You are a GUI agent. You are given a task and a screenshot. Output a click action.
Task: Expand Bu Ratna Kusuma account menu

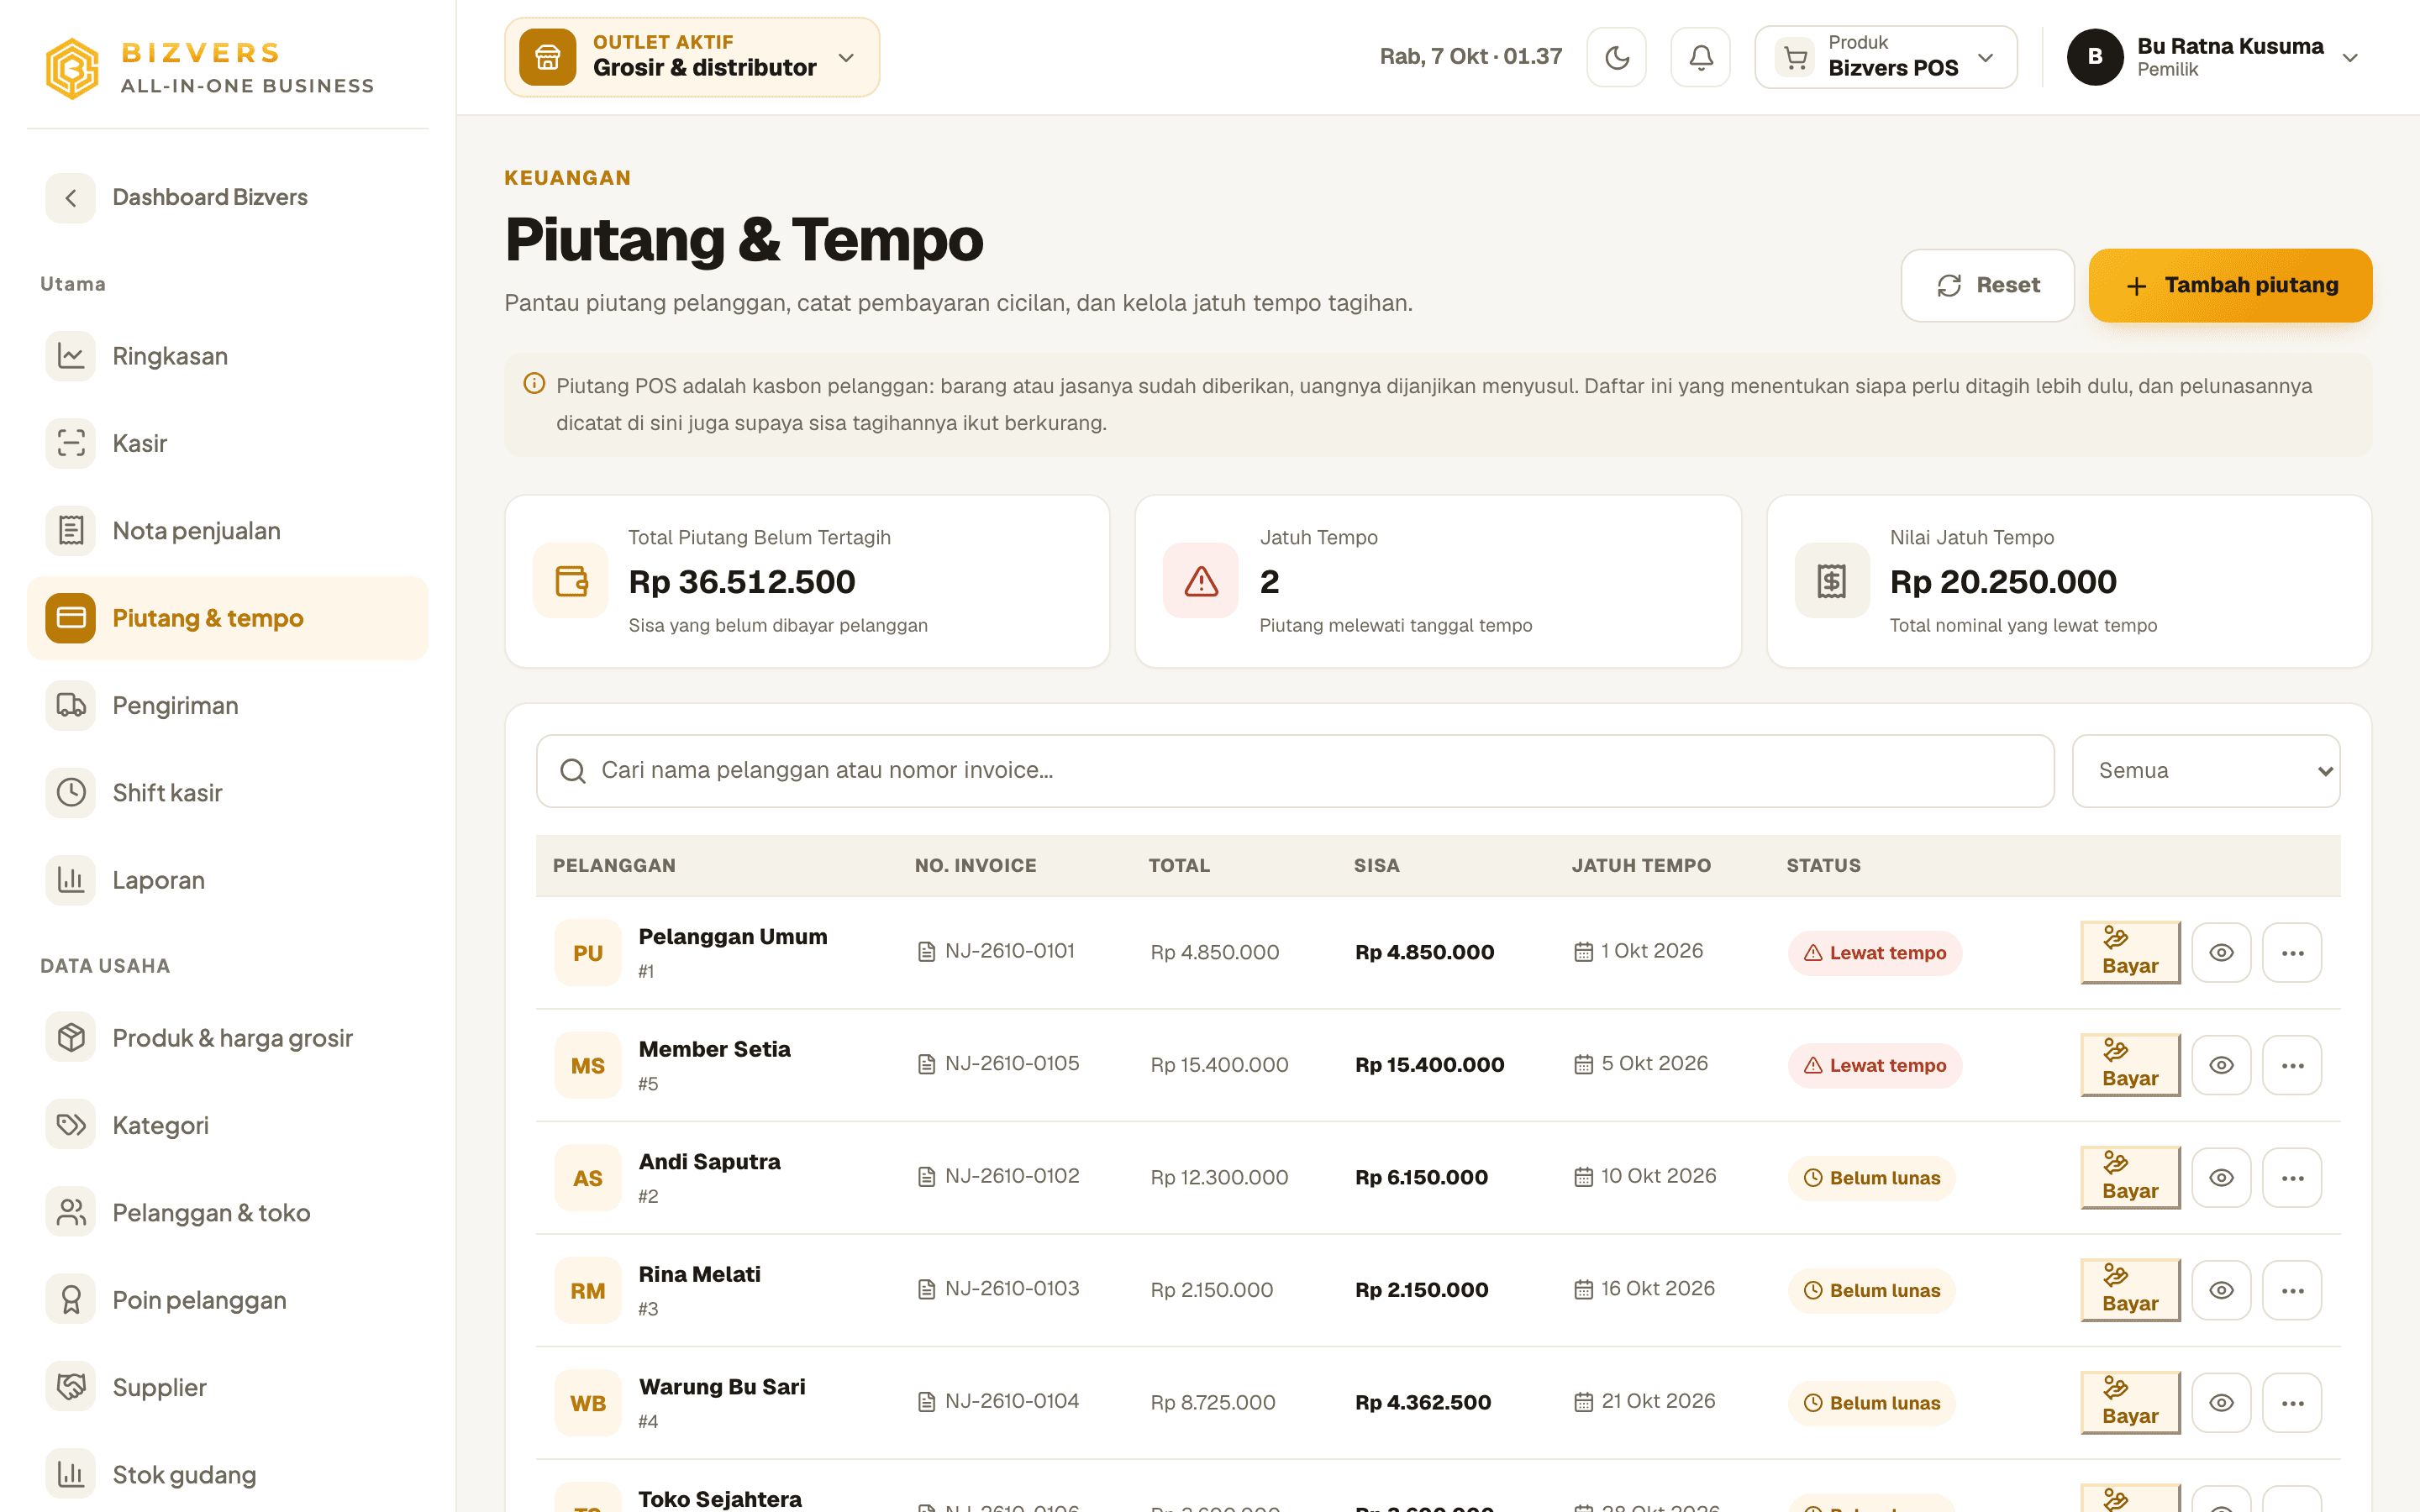tap(2213, 57)
